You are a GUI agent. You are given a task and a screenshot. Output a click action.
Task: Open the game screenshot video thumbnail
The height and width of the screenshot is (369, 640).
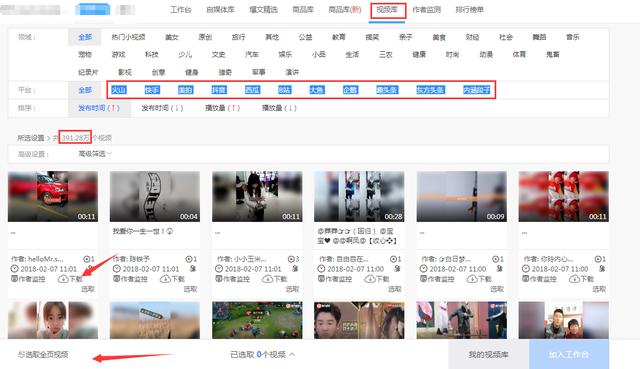point(257,320)
